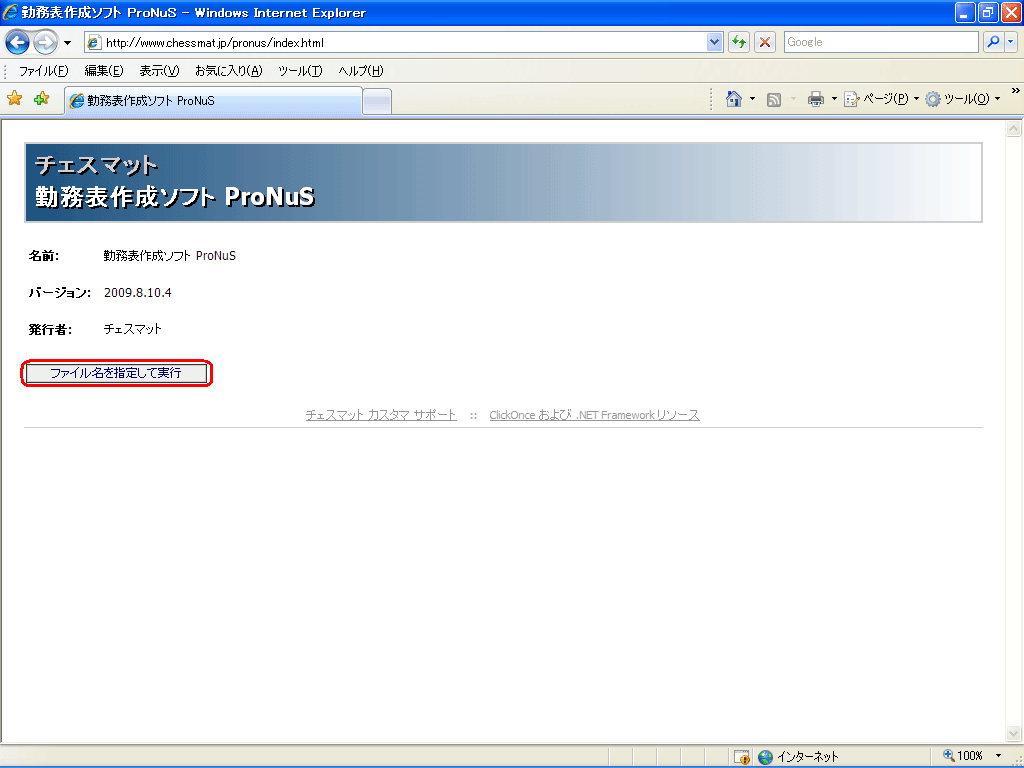Screen dimensions: 1024x768
Task: Select the 勤務表作成ソフト ProNuS tab
Action: (213, 101)
